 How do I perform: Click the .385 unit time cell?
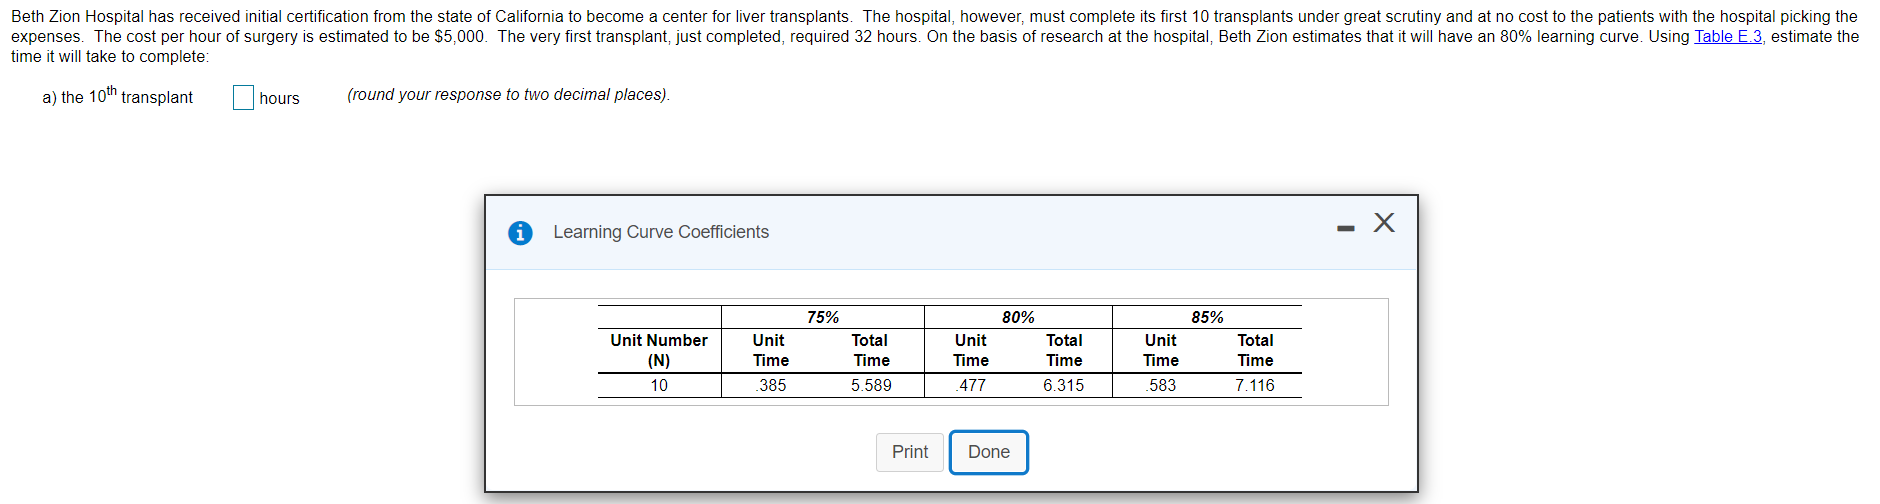tap(771, 385)
